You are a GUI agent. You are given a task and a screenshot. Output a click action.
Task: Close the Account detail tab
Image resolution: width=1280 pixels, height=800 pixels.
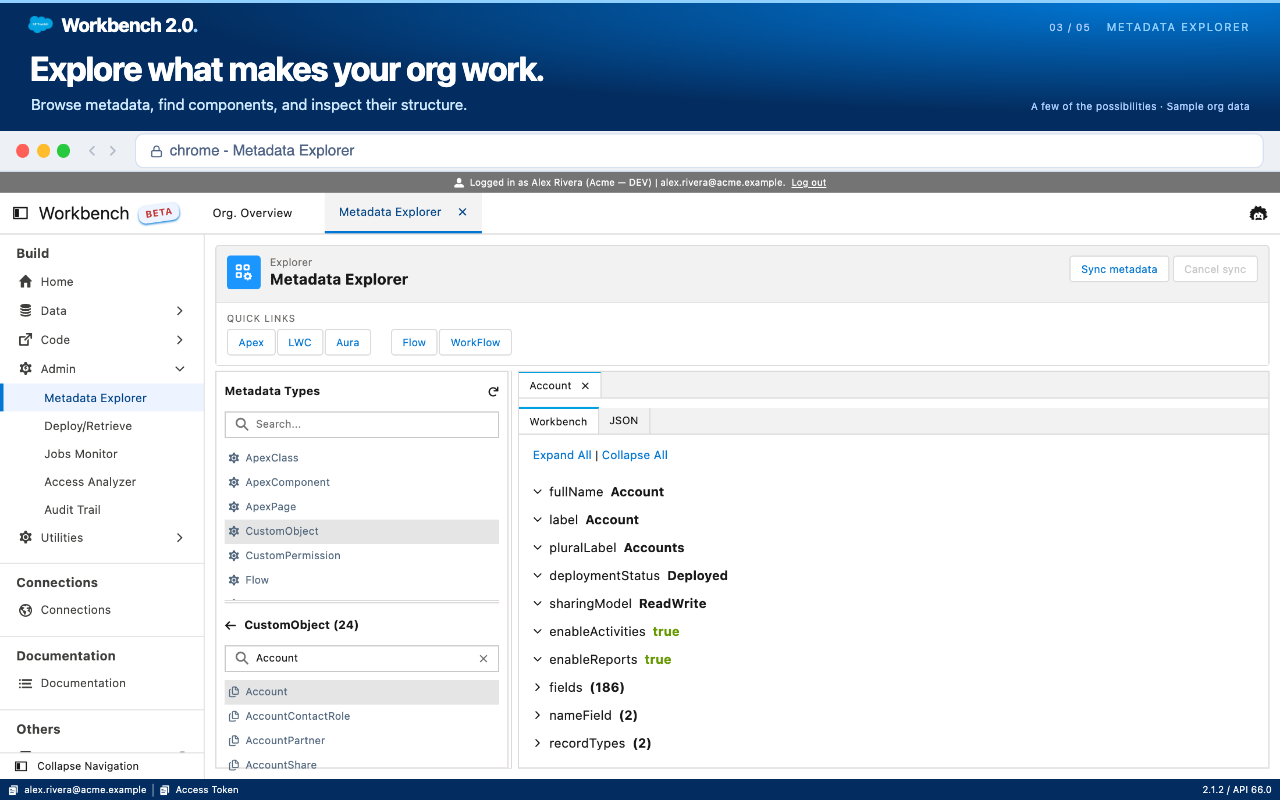585,386
